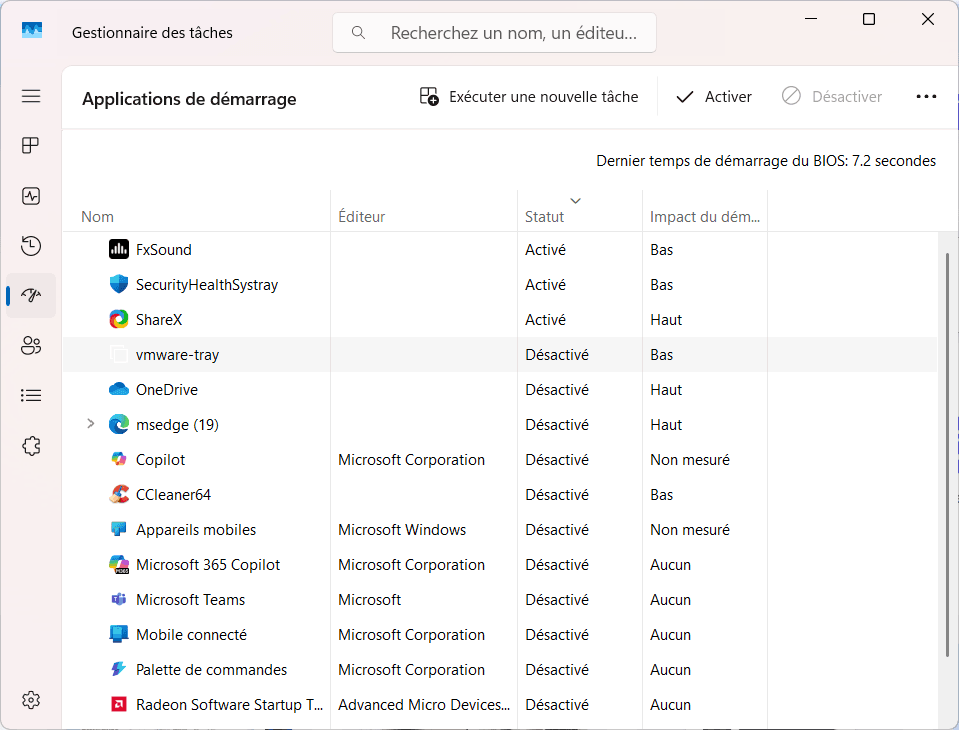Click the Microsoft Teams icon
This screenshot has height=730, width=959.
(x=119, y=599)
